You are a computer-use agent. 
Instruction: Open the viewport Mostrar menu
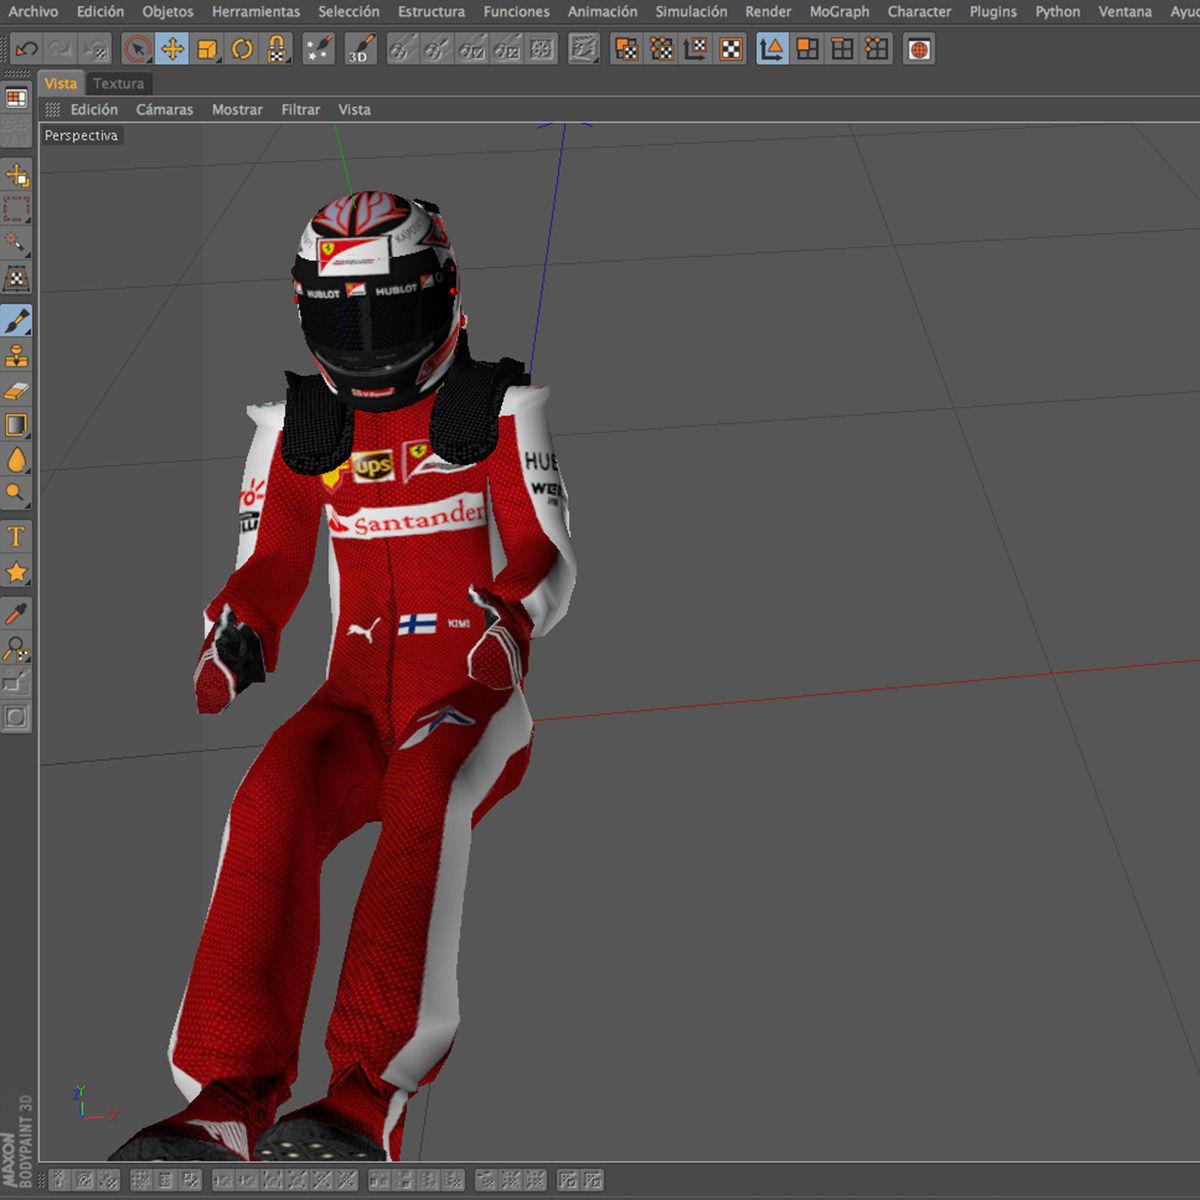(237, 110)
